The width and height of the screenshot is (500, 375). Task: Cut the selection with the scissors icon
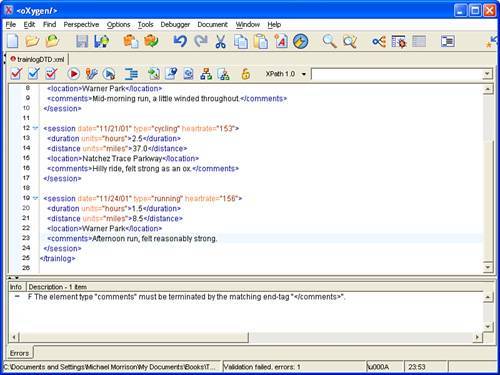click(220, 41)
